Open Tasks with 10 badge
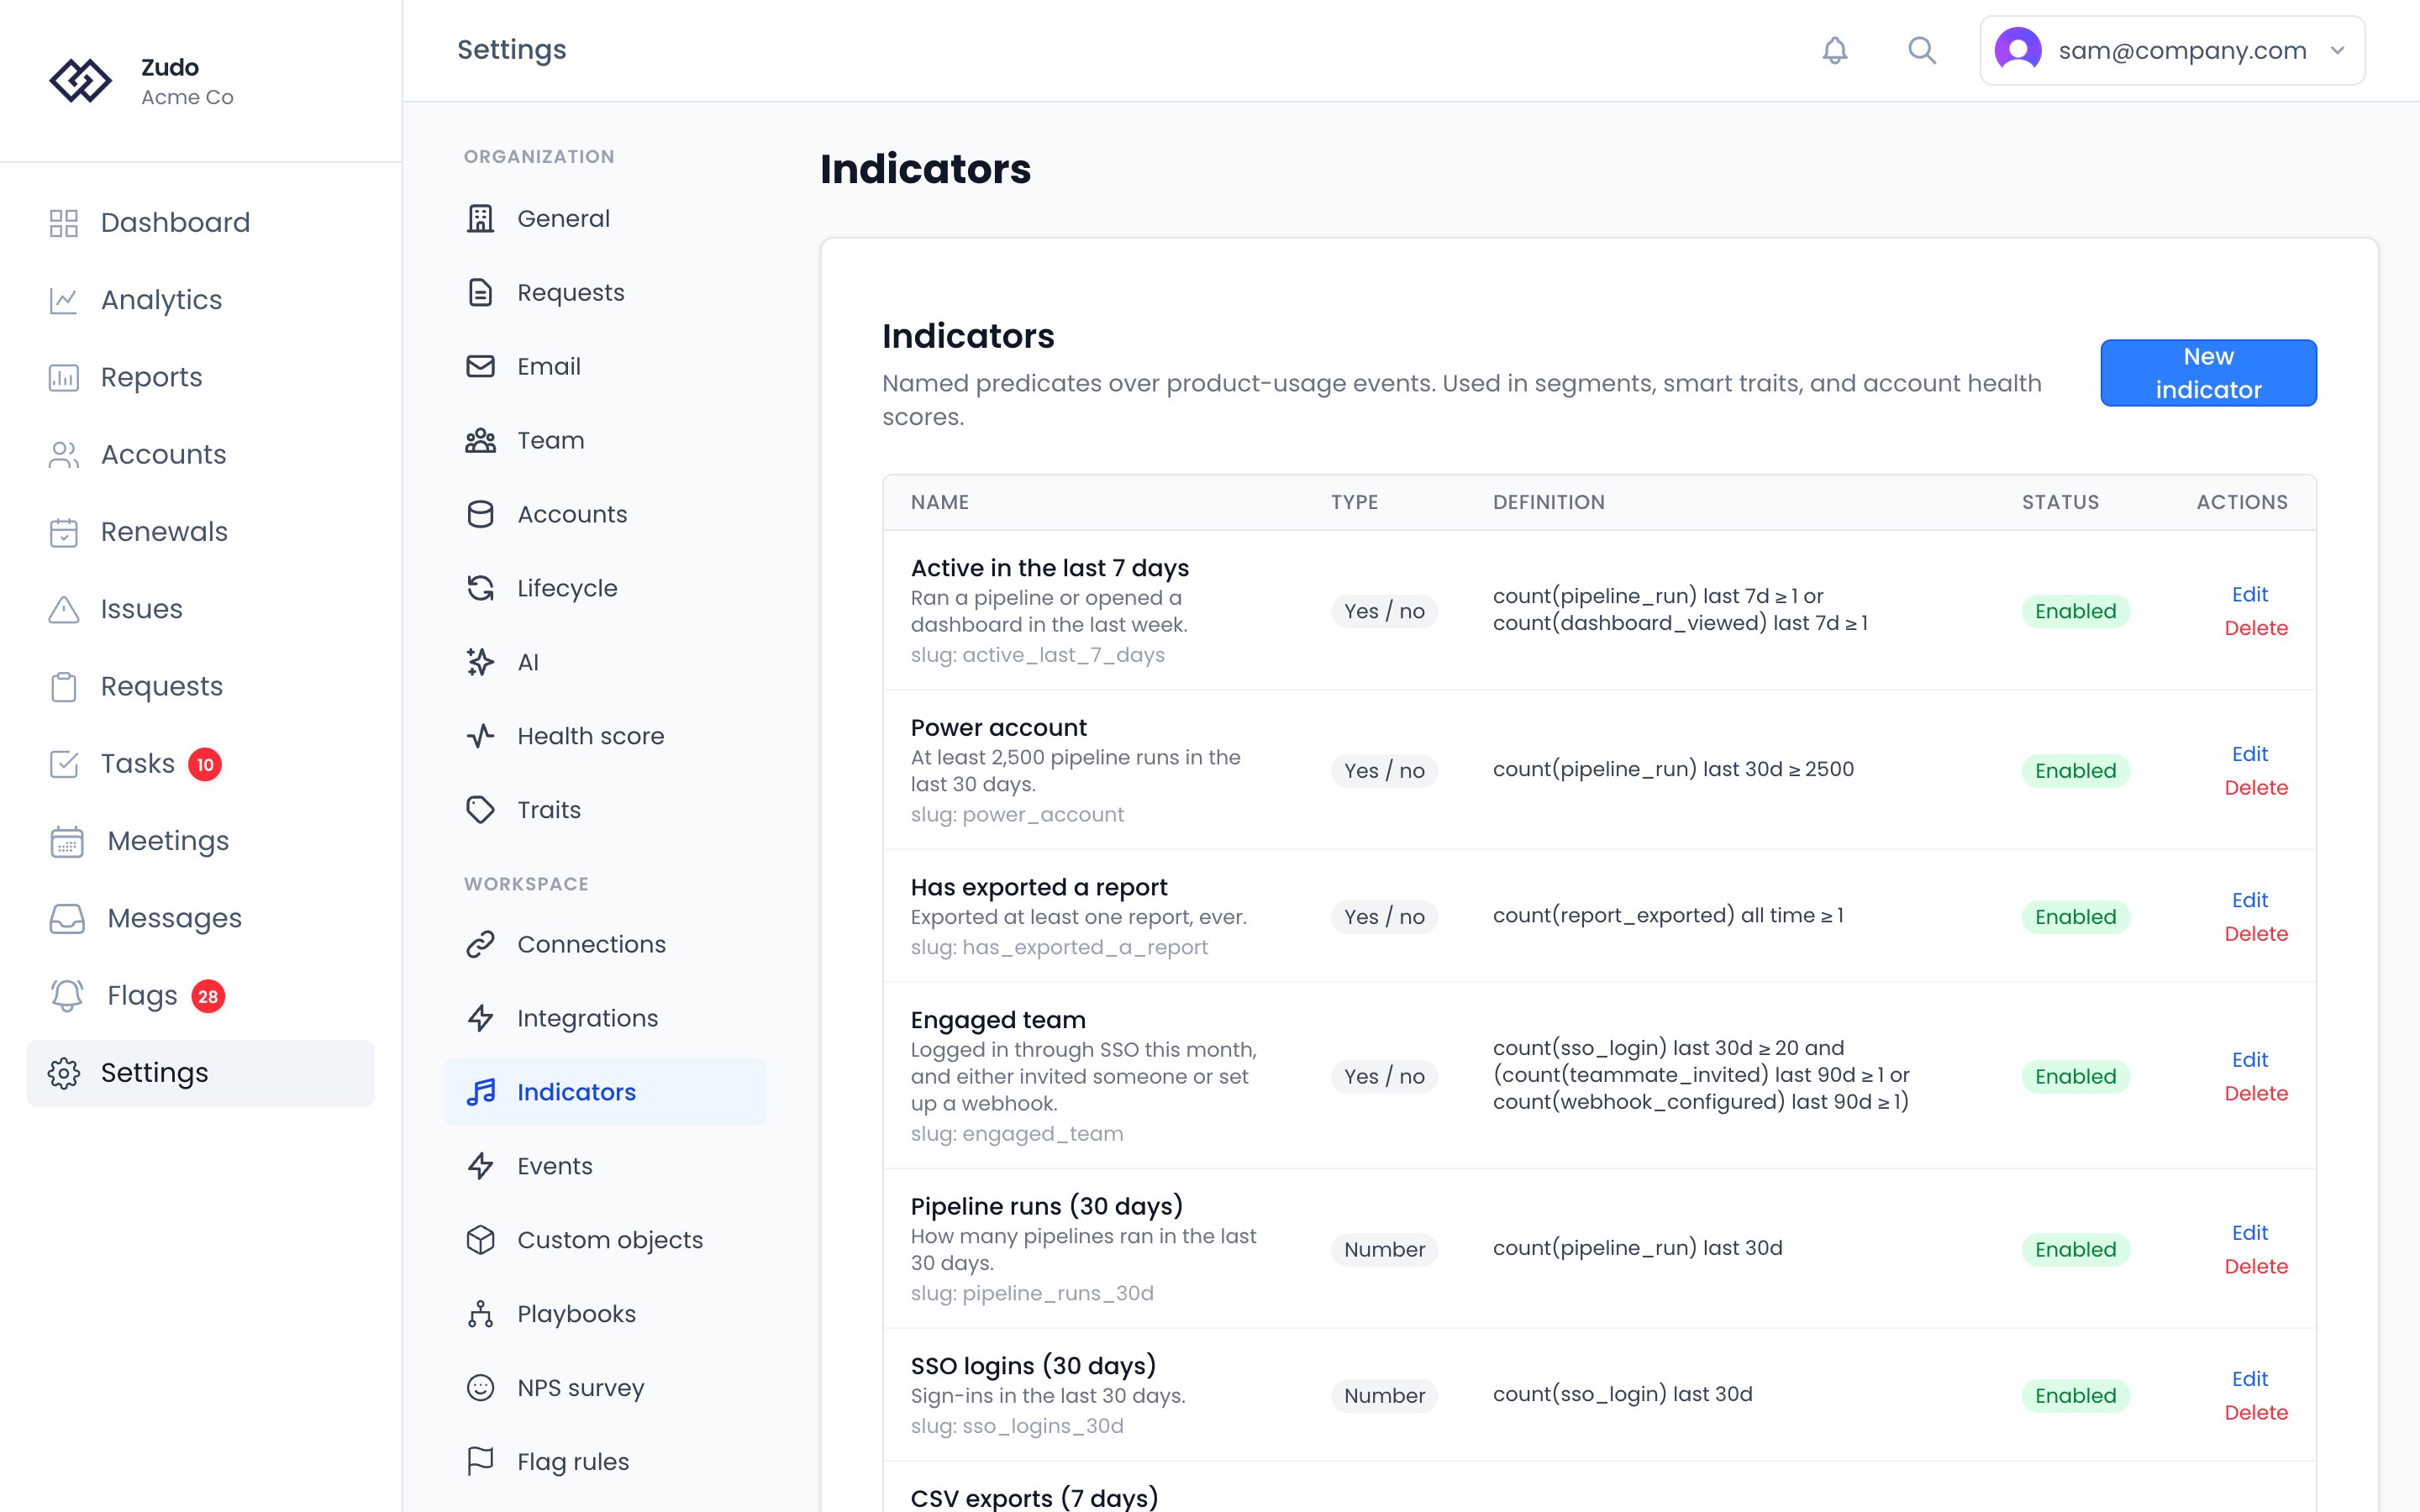The width and height of the screenshot is (2420, 1512). (201, 764)
